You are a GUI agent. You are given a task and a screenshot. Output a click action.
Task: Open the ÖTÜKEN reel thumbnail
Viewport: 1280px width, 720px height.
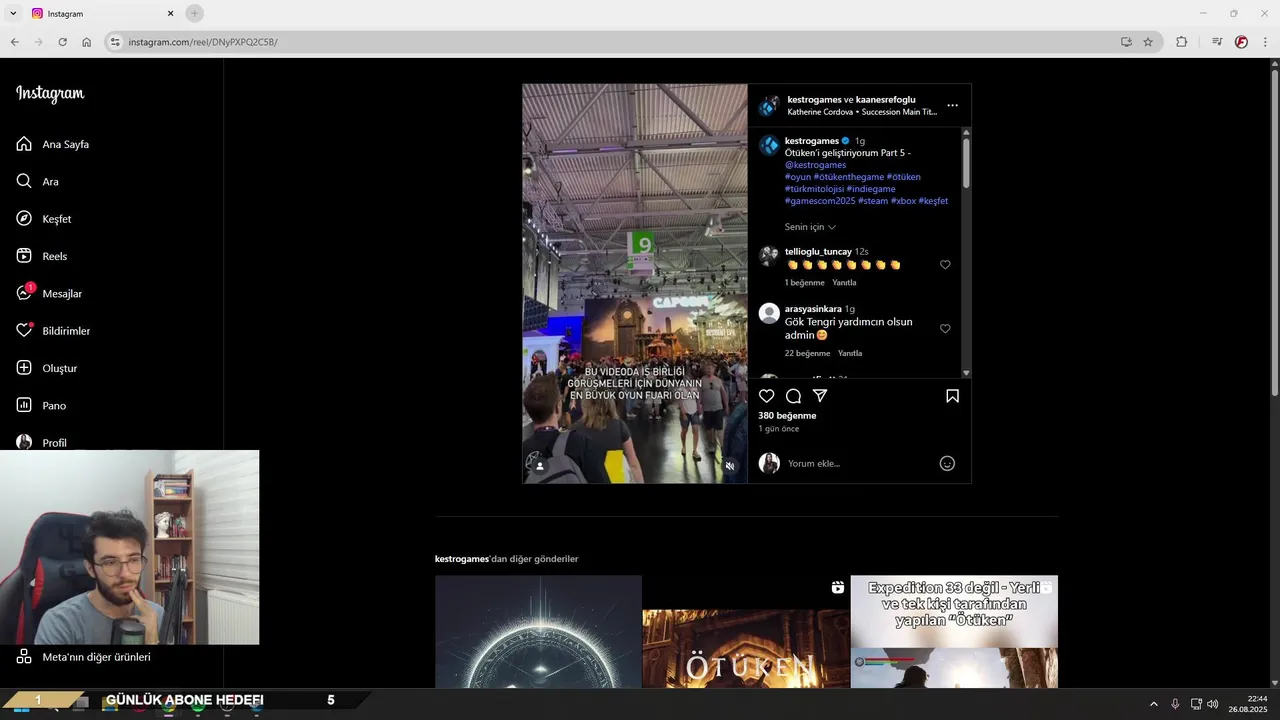tap(746, 631)
